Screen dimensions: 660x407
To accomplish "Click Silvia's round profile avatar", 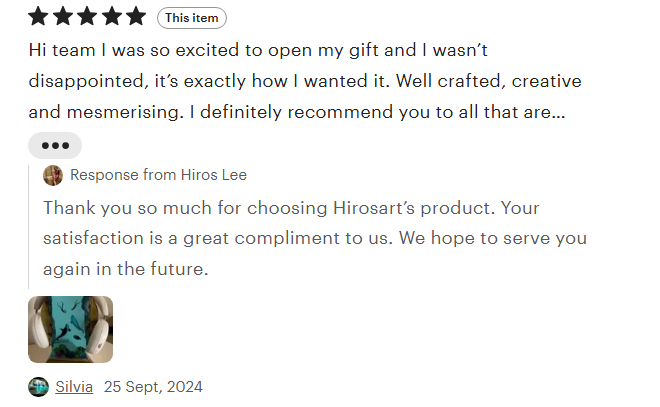I will (x=38, y=387).
